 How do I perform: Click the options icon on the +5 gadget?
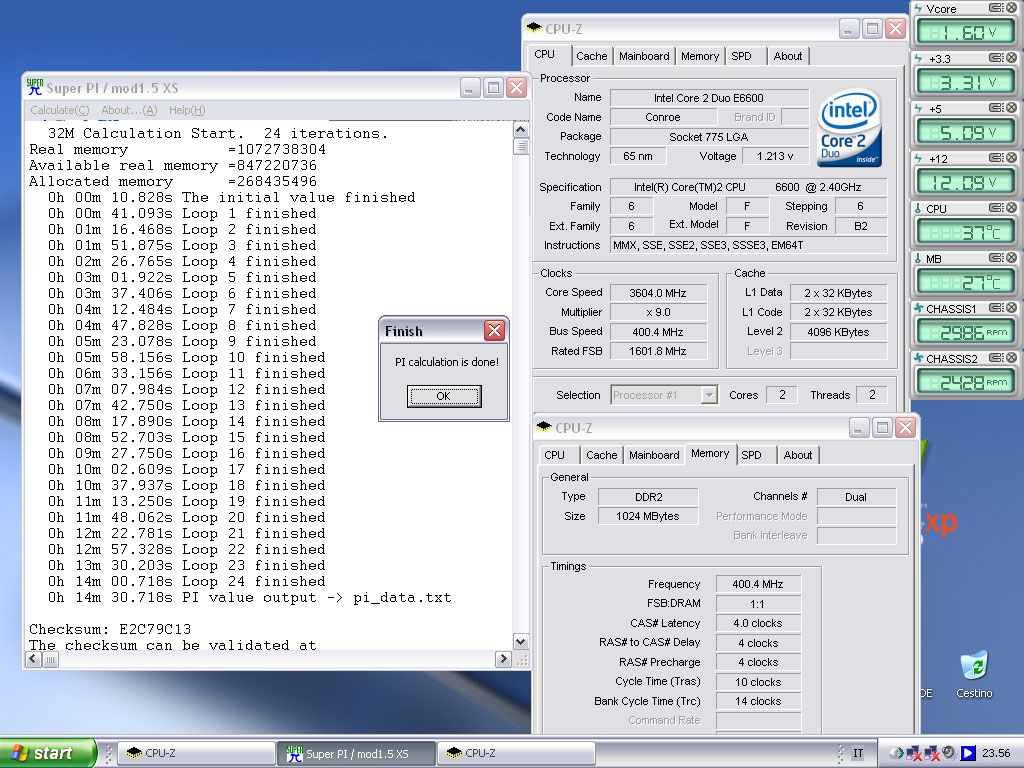(996, 108)
